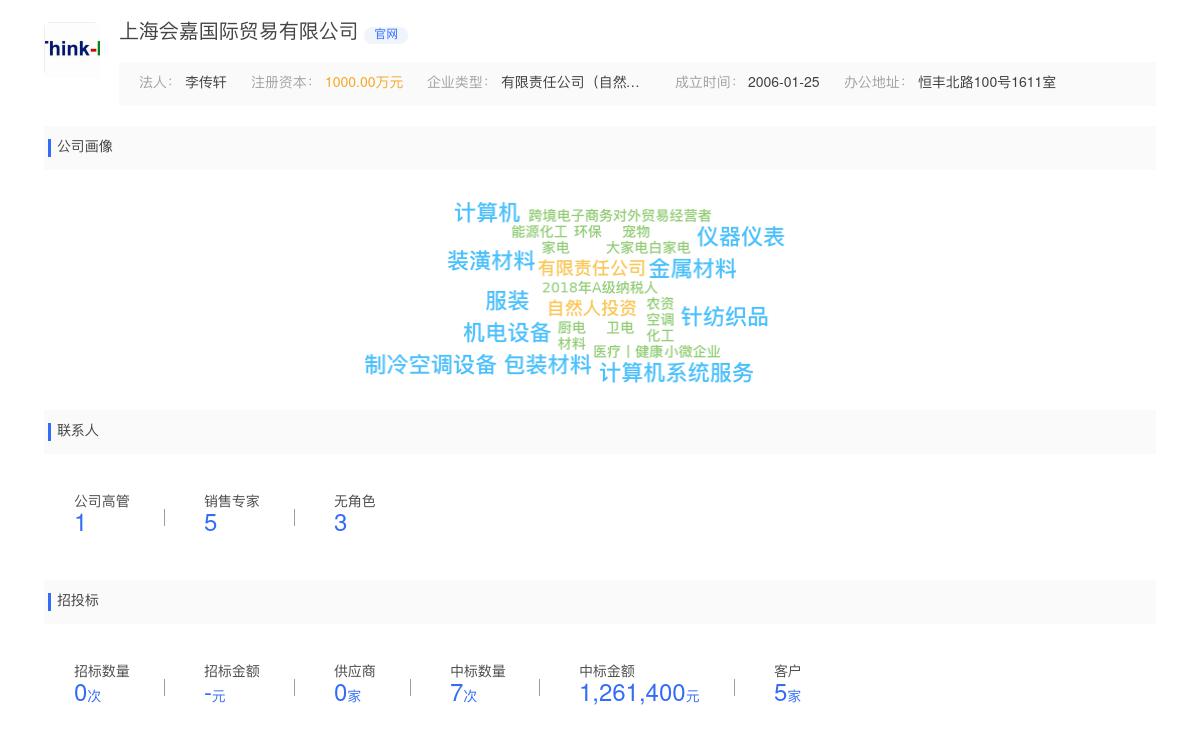1200x752 pixels.
Task: Open 公司高管 count 1
Action: [x=81, y=523]
